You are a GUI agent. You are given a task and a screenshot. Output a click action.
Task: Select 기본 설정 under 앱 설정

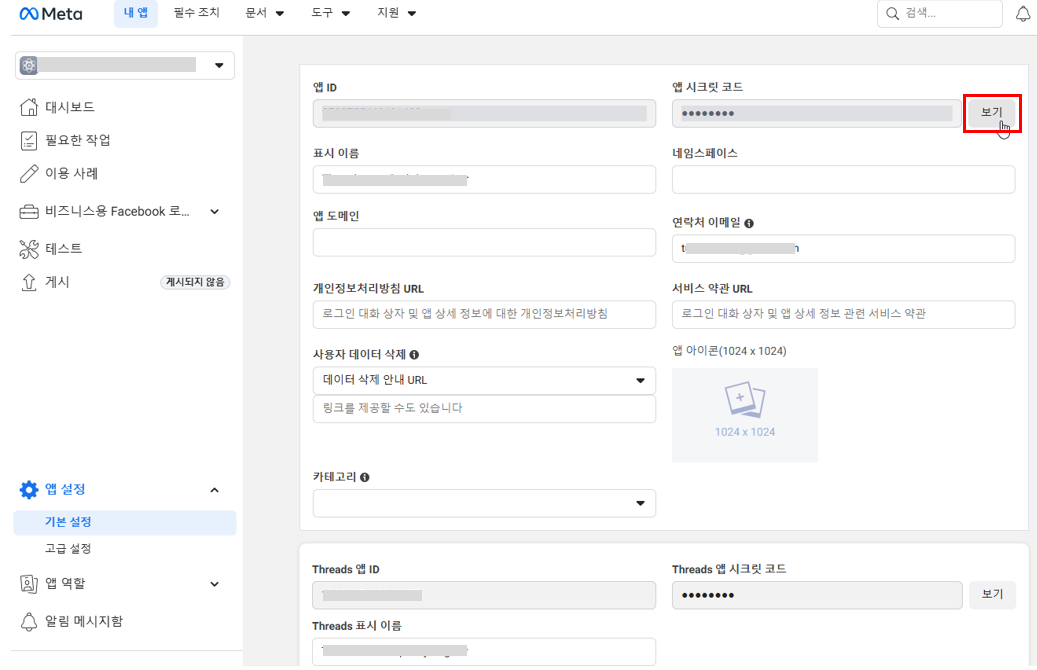pyautogui.click(x=124, y=523)
